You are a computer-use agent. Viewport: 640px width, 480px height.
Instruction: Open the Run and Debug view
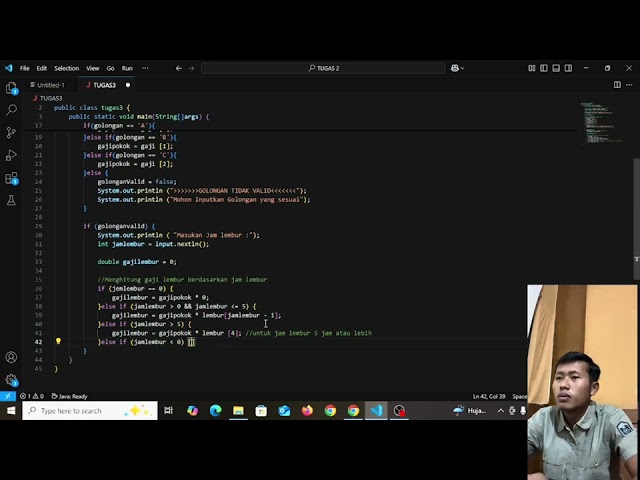tap(11, 155)
